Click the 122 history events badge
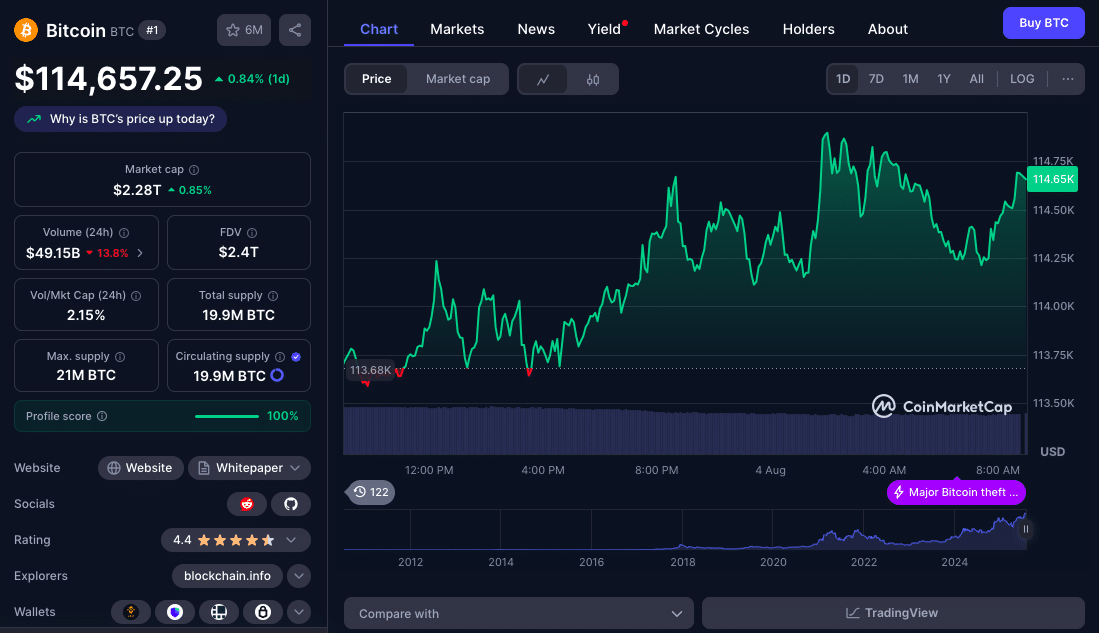 click(x=371, y=492)
